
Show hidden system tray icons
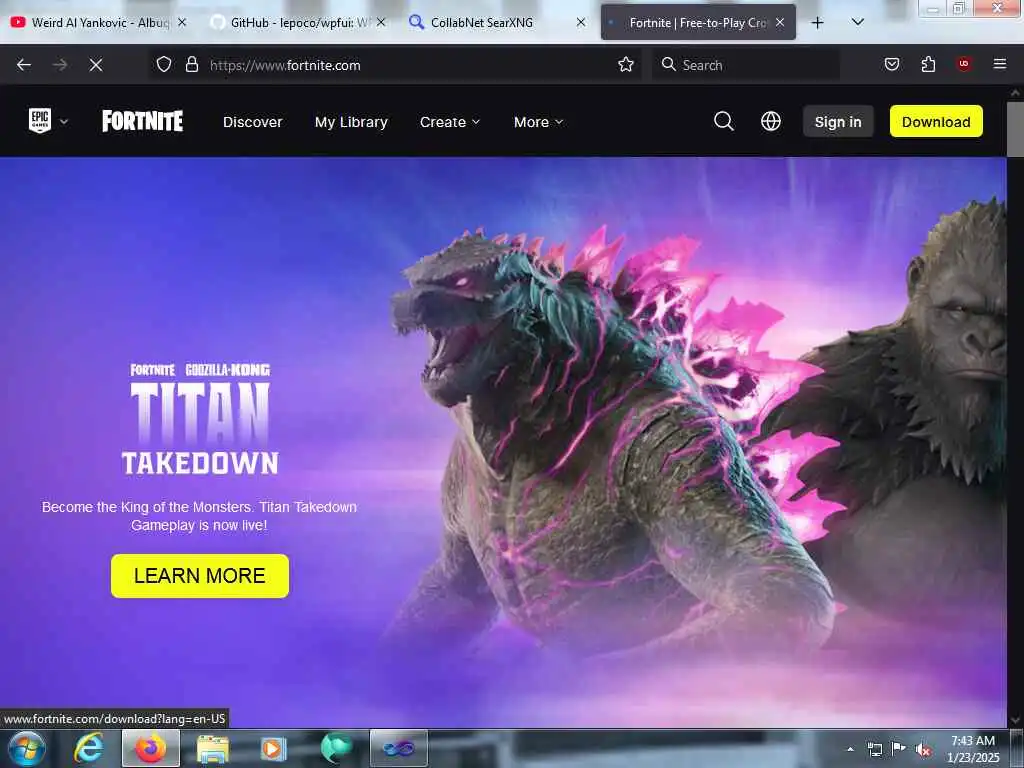point(850,750)
